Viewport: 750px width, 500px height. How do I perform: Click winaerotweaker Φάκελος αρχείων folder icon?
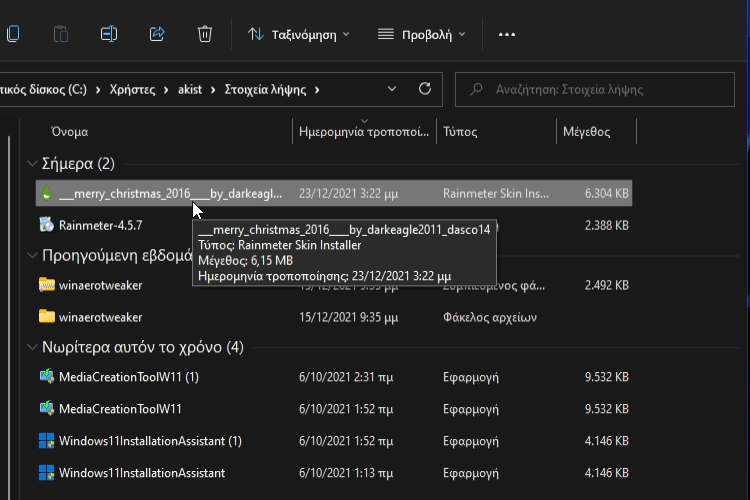tap(46, 316)
